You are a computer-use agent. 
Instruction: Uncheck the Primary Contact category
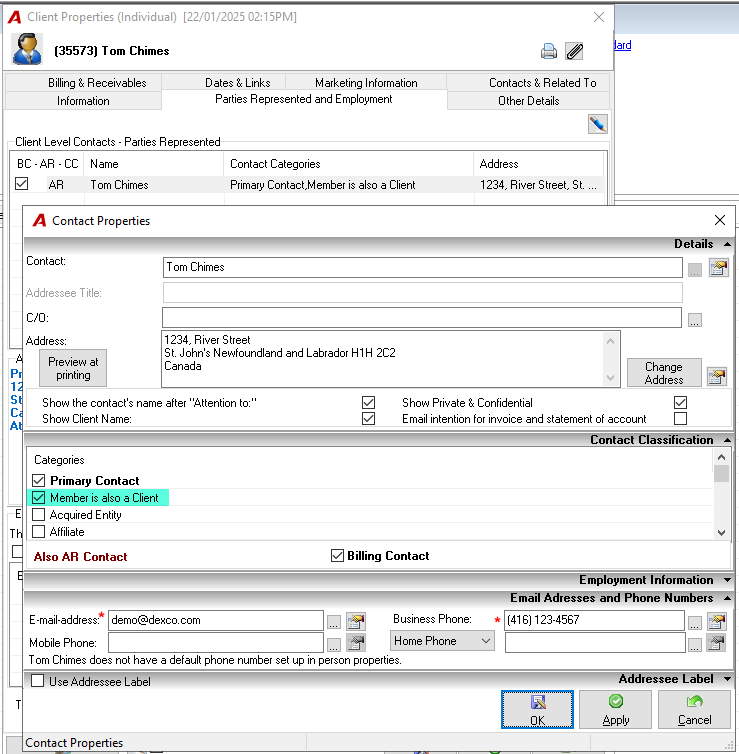38,480
